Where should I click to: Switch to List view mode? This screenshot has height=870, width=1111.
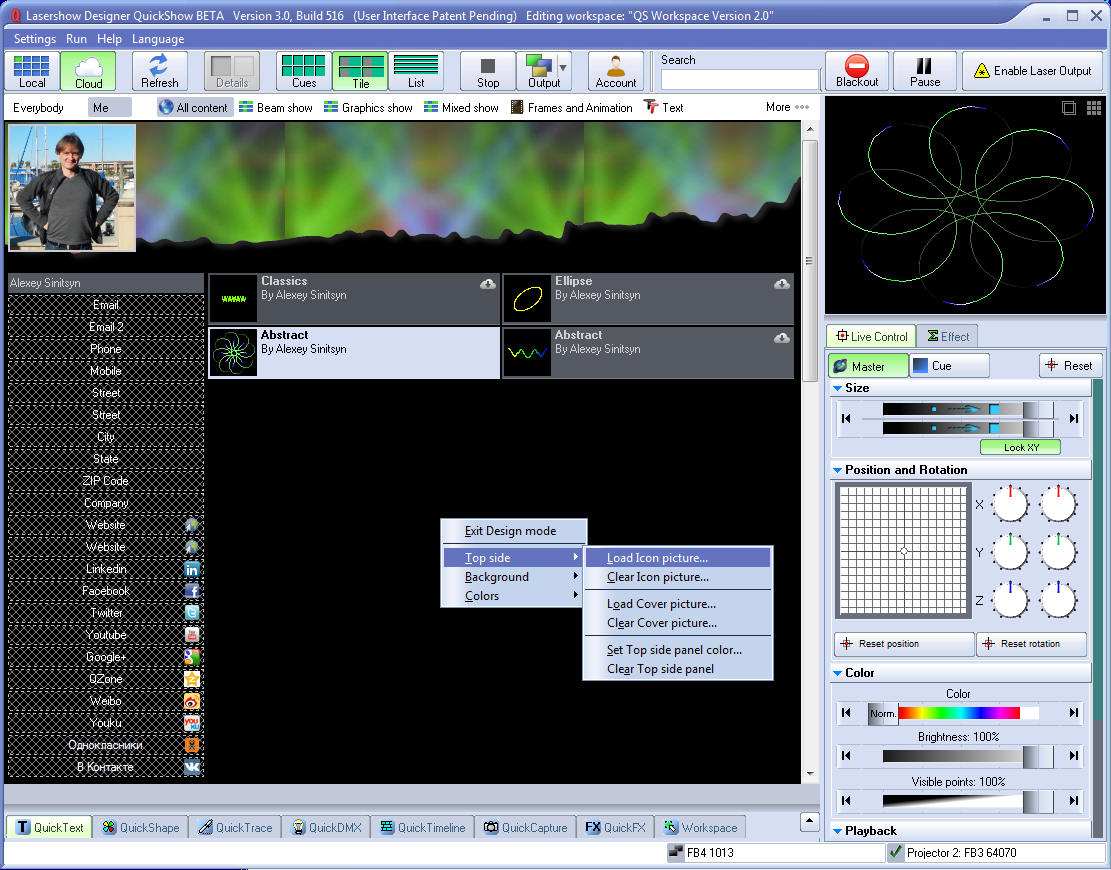tap(416, 71)
